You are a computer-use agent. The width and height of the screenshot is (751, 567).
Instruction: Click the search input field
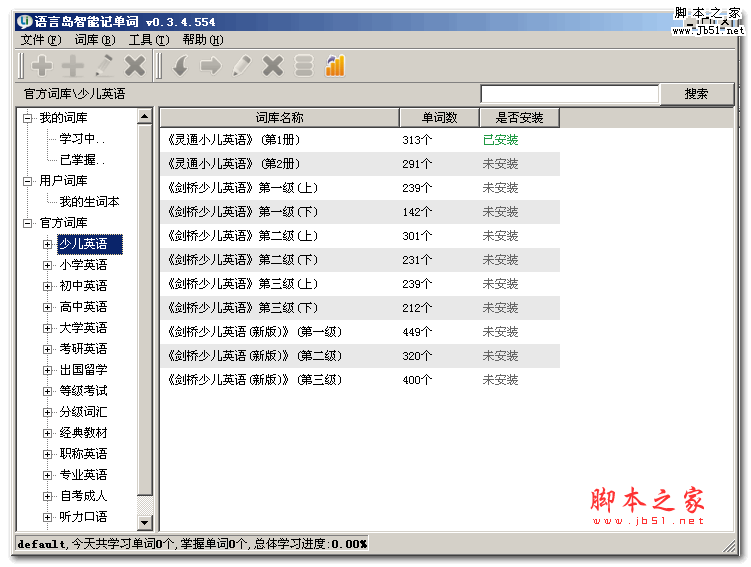point(569,94)
